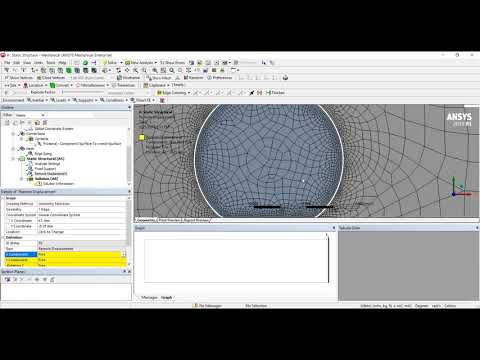Click the red icon after Direct FE

[x=162, y=100]
